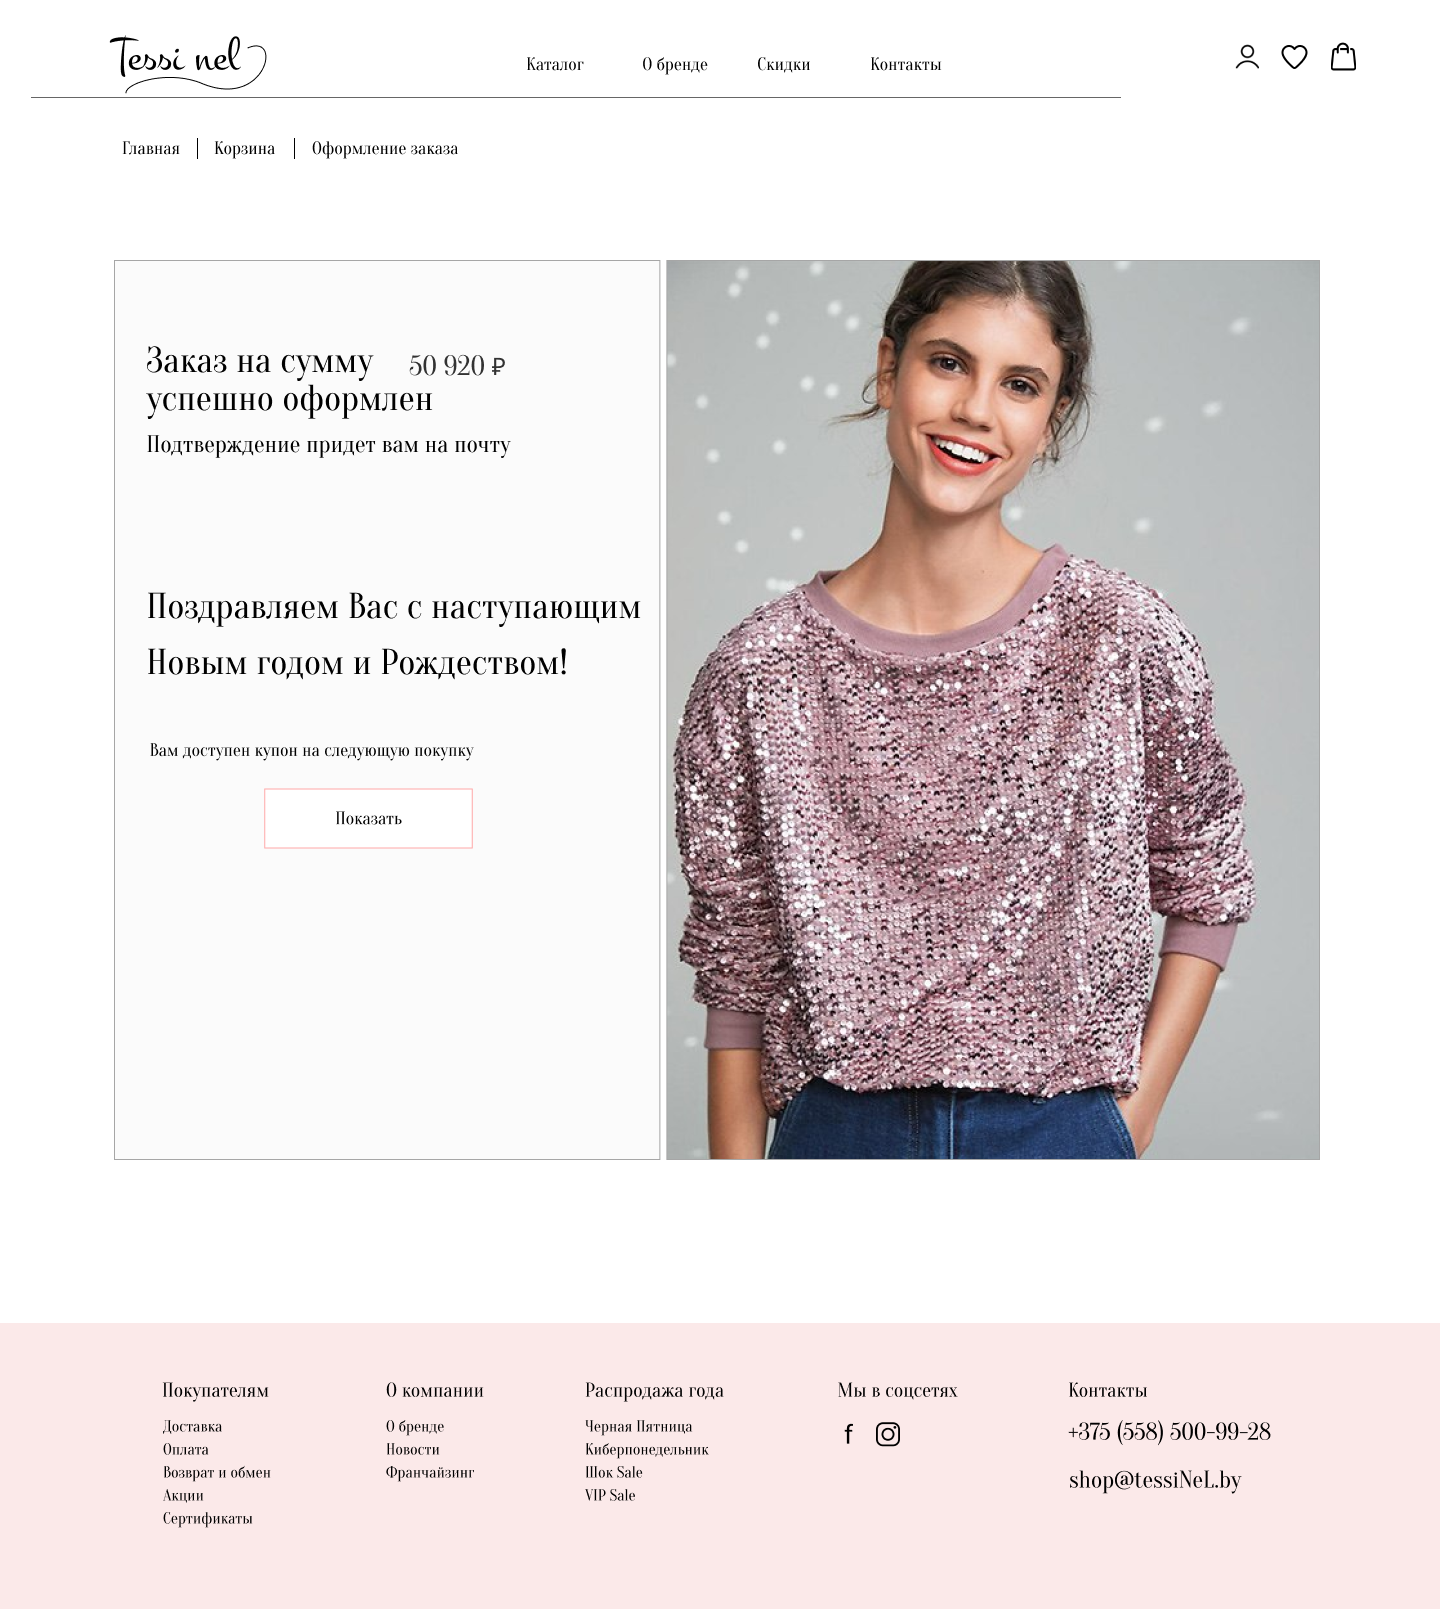Screen dimensions: 1440x1609
Task: Open the Франчайзинг footer link
Action: (430, 1472)
